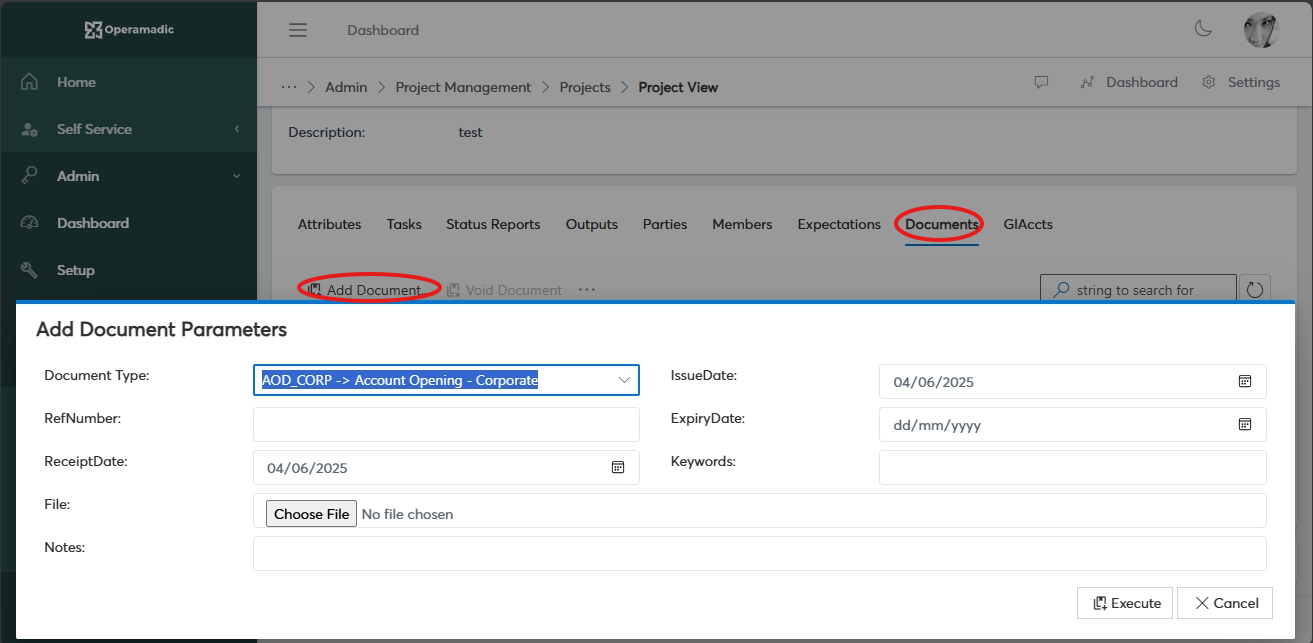Switch to the Outputs tab
Screen dimensions: 1313x643
[x=592, y=224]
